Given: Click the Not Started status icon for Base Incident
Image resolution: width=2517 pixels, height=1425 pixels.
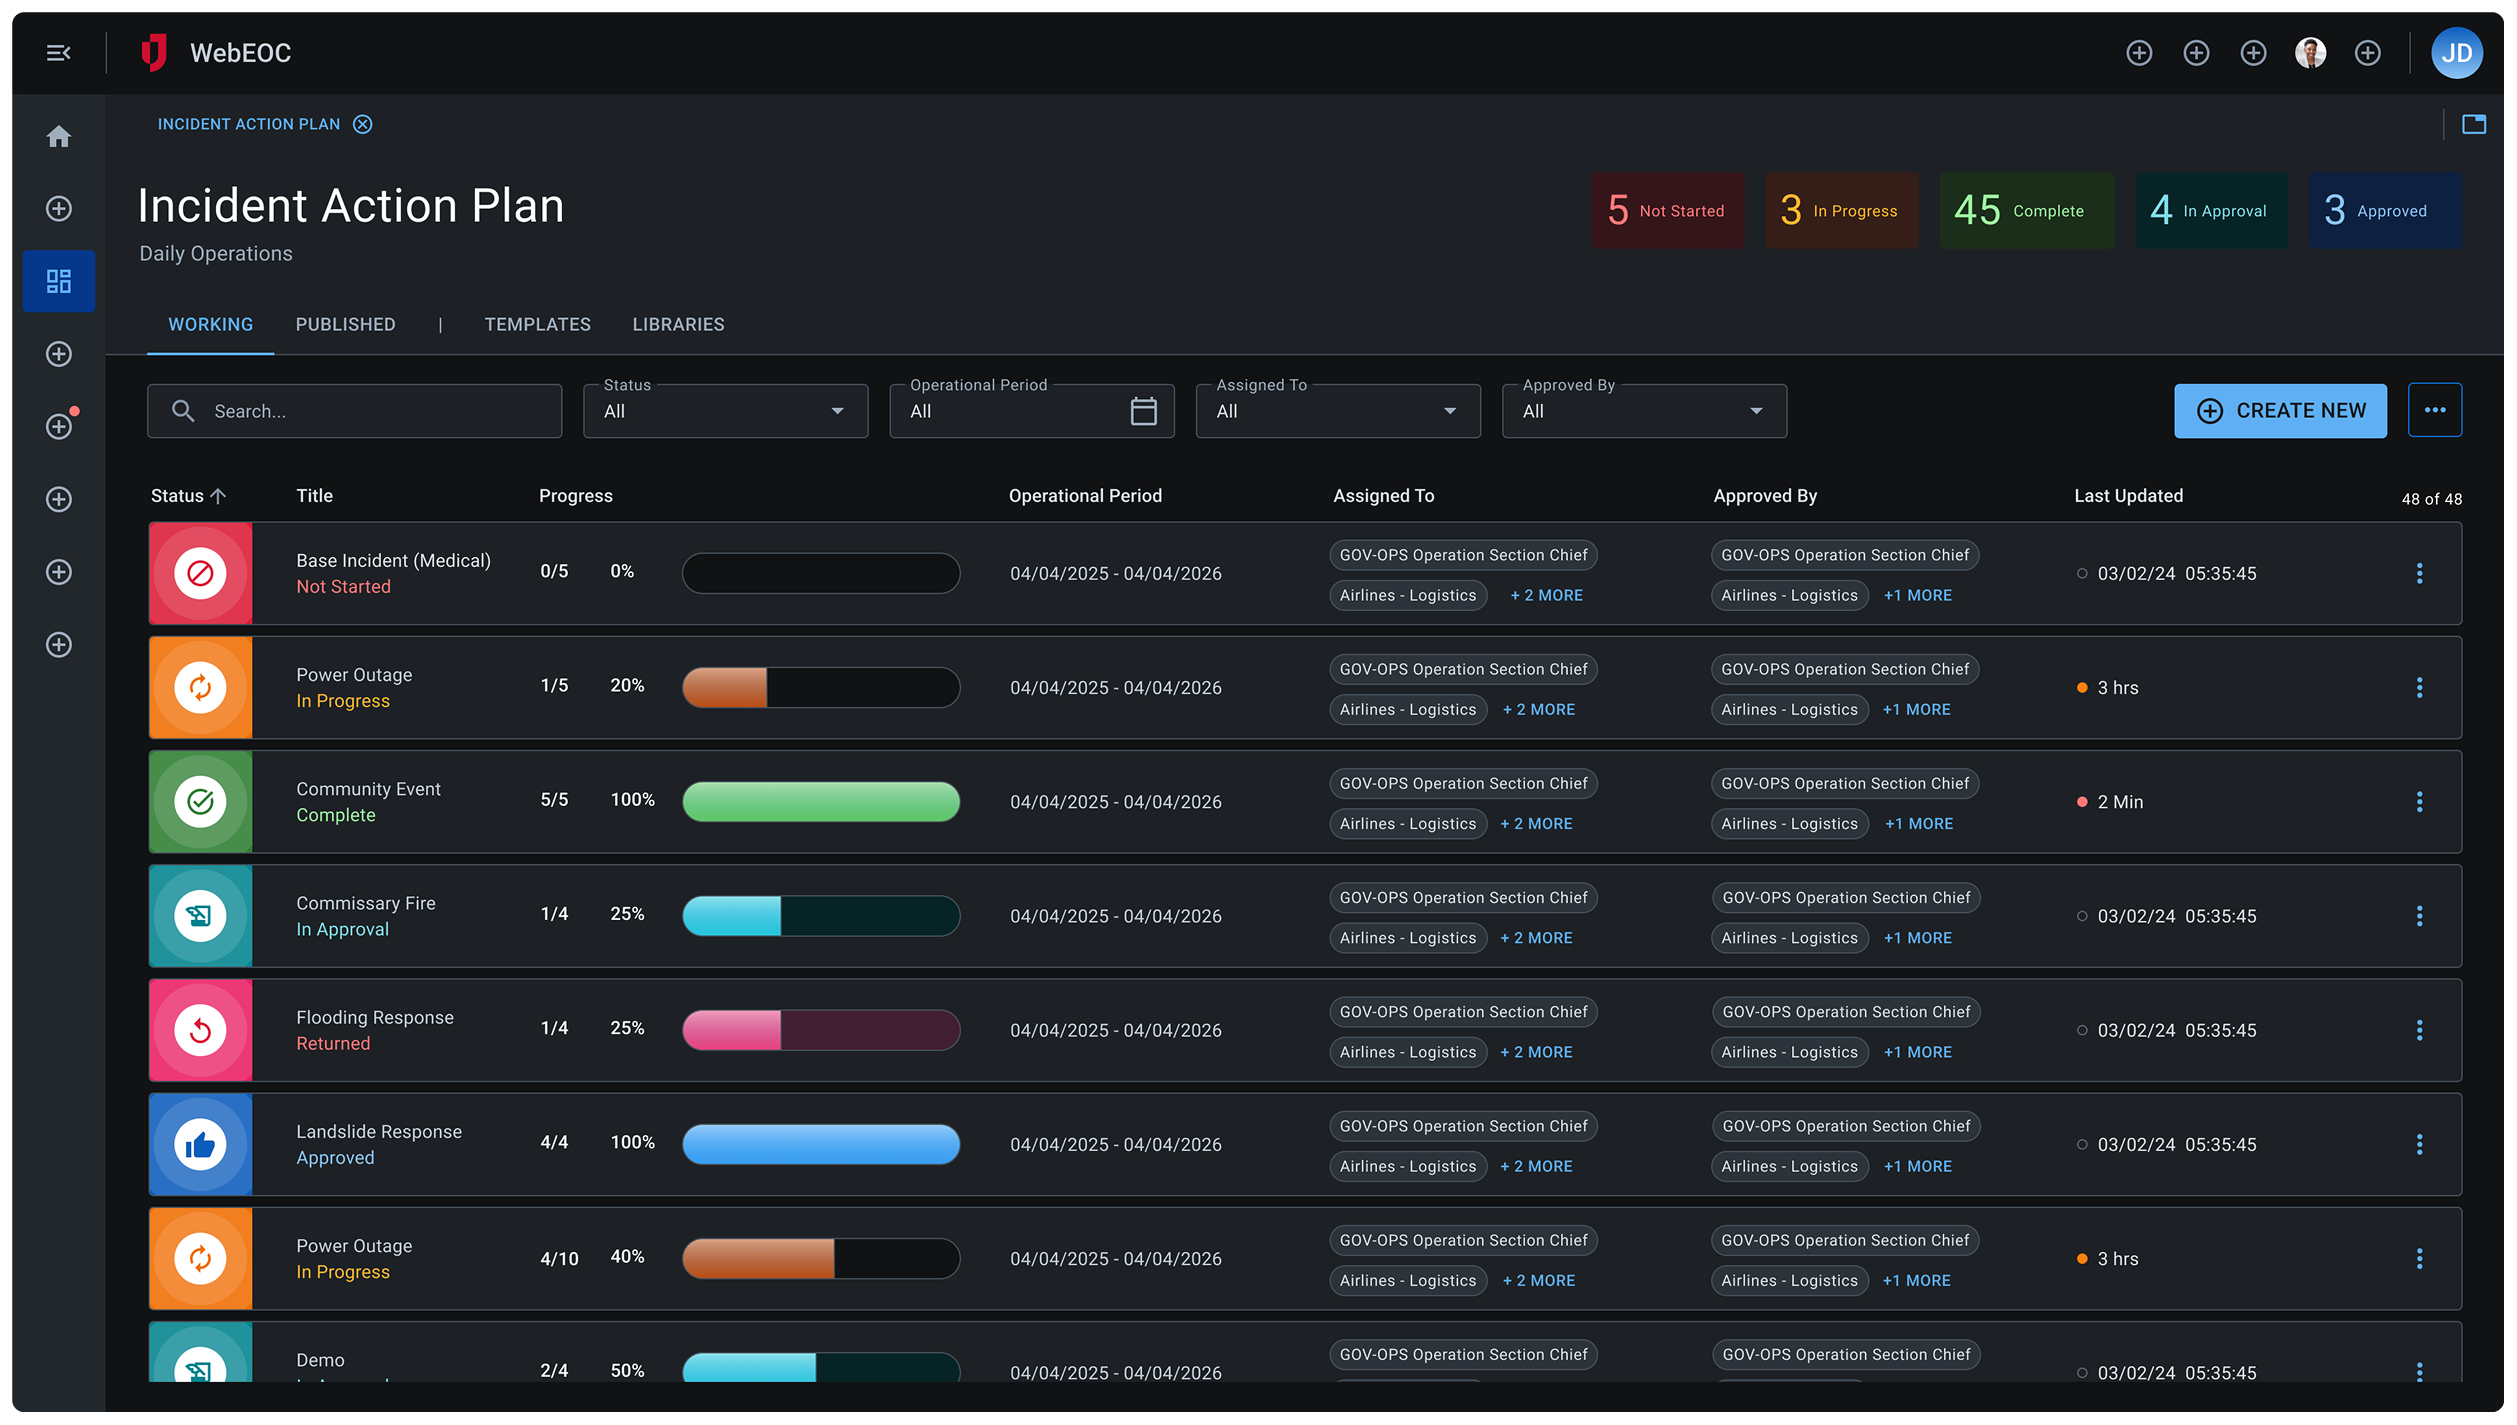Looking at the screenshot, I should 200,573.
